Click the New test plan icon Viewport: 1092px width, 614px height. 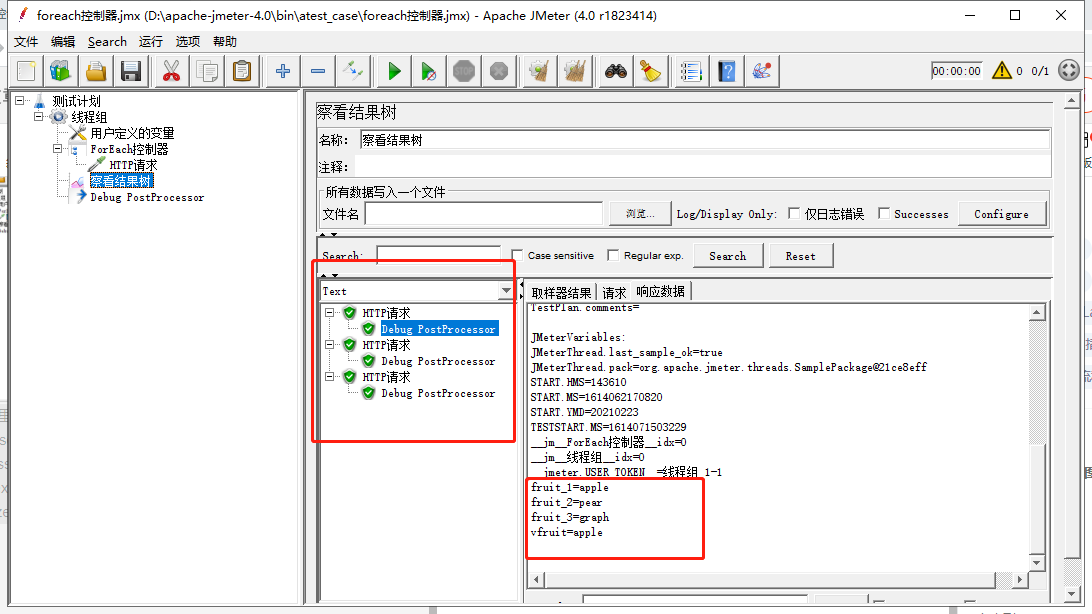(26, 71)
